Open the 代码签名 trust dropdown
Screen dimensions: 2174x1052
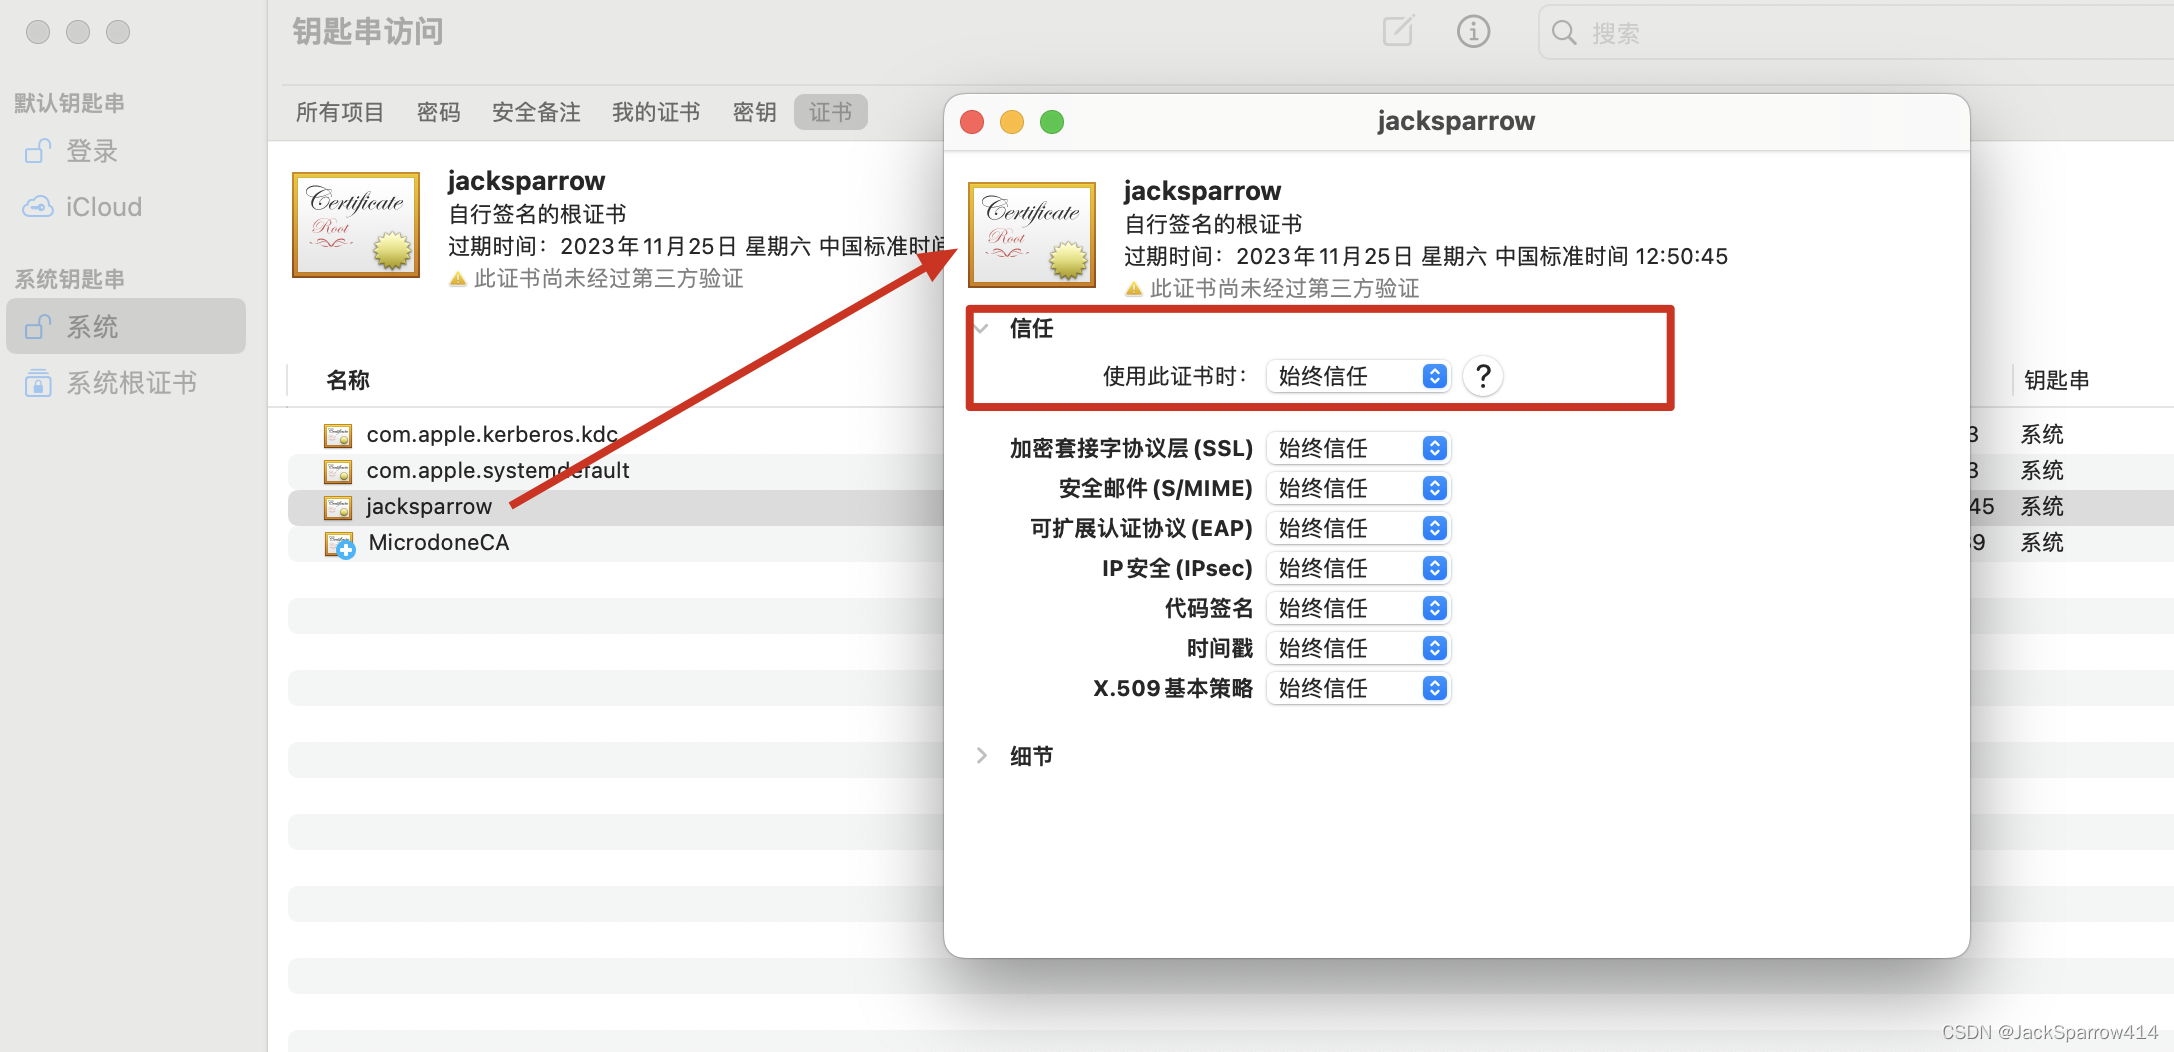[1358, 608]
